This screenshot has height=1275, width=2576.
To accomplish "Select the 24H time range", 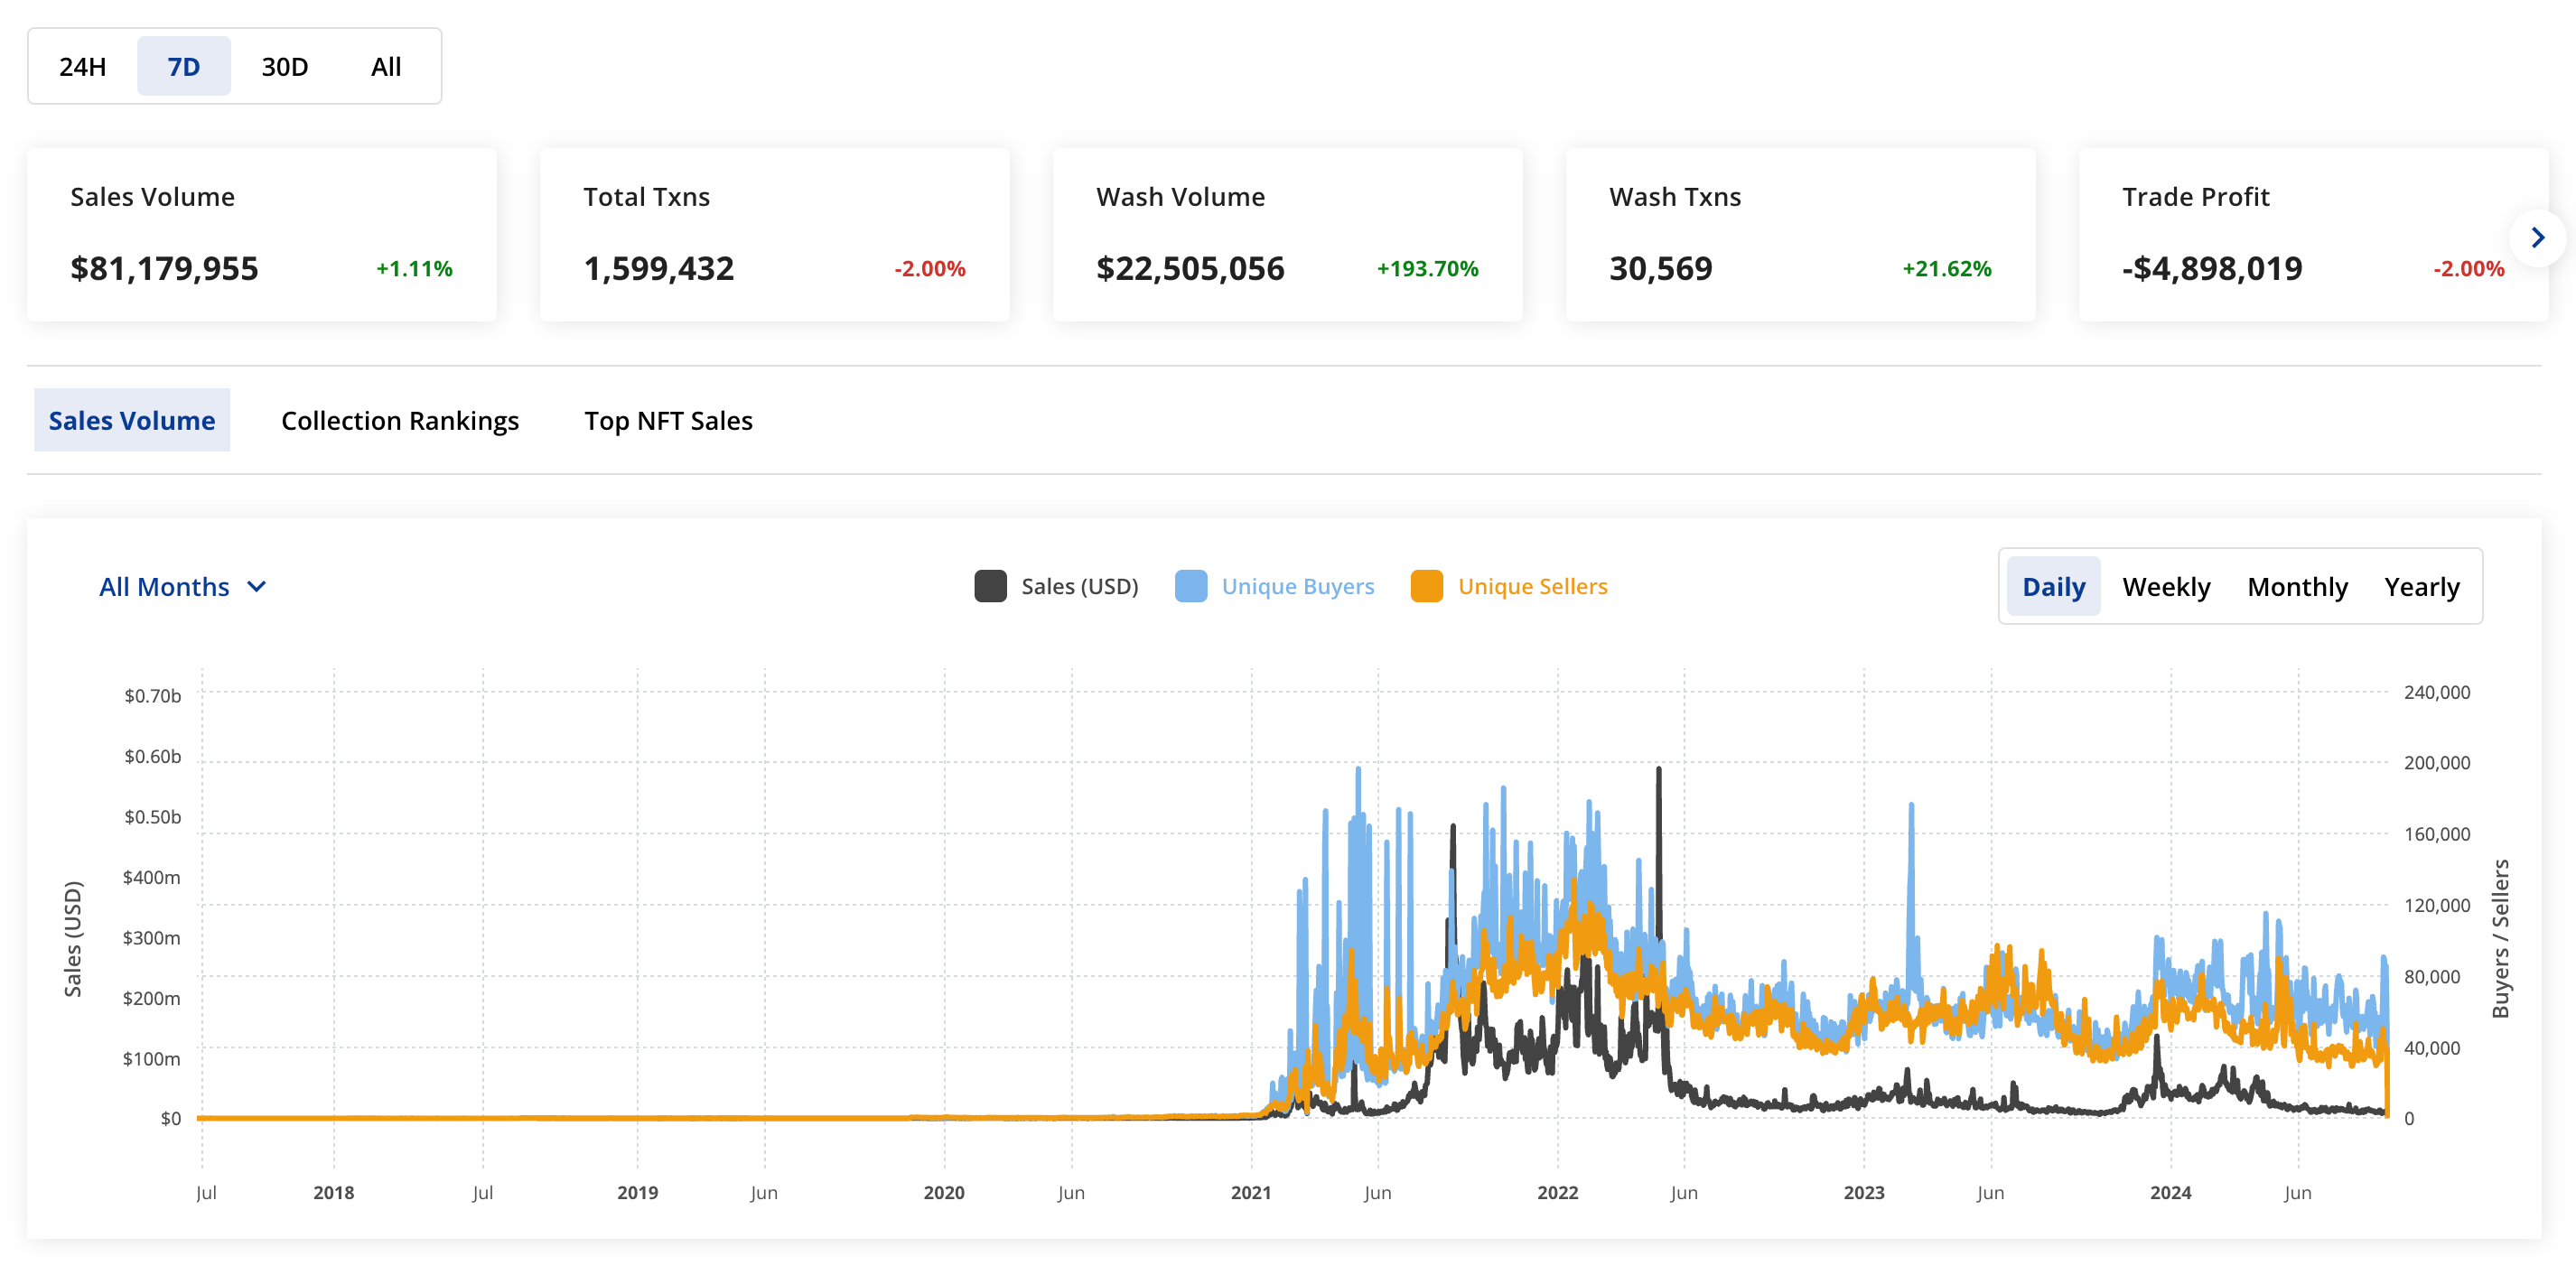I will pyautogui.click(x=83, y=67).
